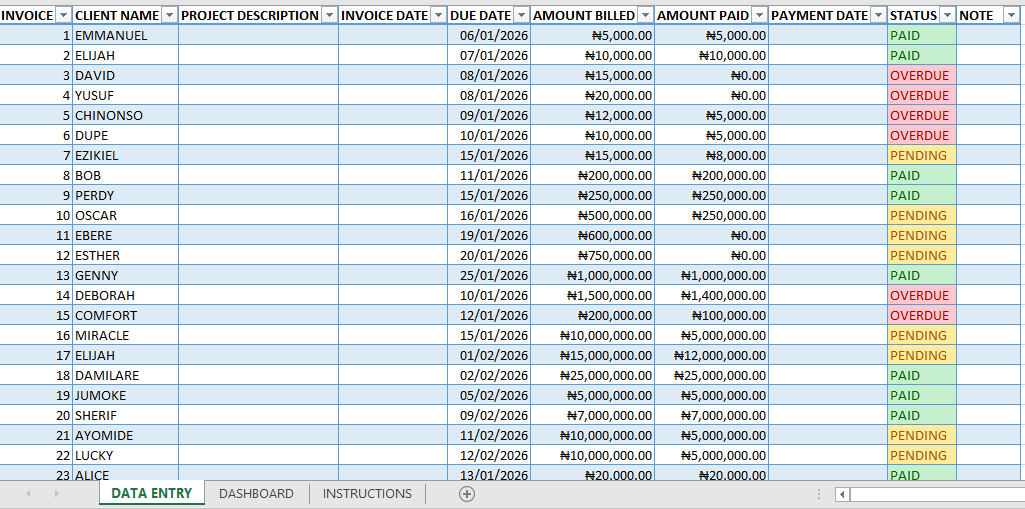Select the EZIKIEL client name cell
The width and height of the screenshot is (1025, 509).
tap(125, 156)
